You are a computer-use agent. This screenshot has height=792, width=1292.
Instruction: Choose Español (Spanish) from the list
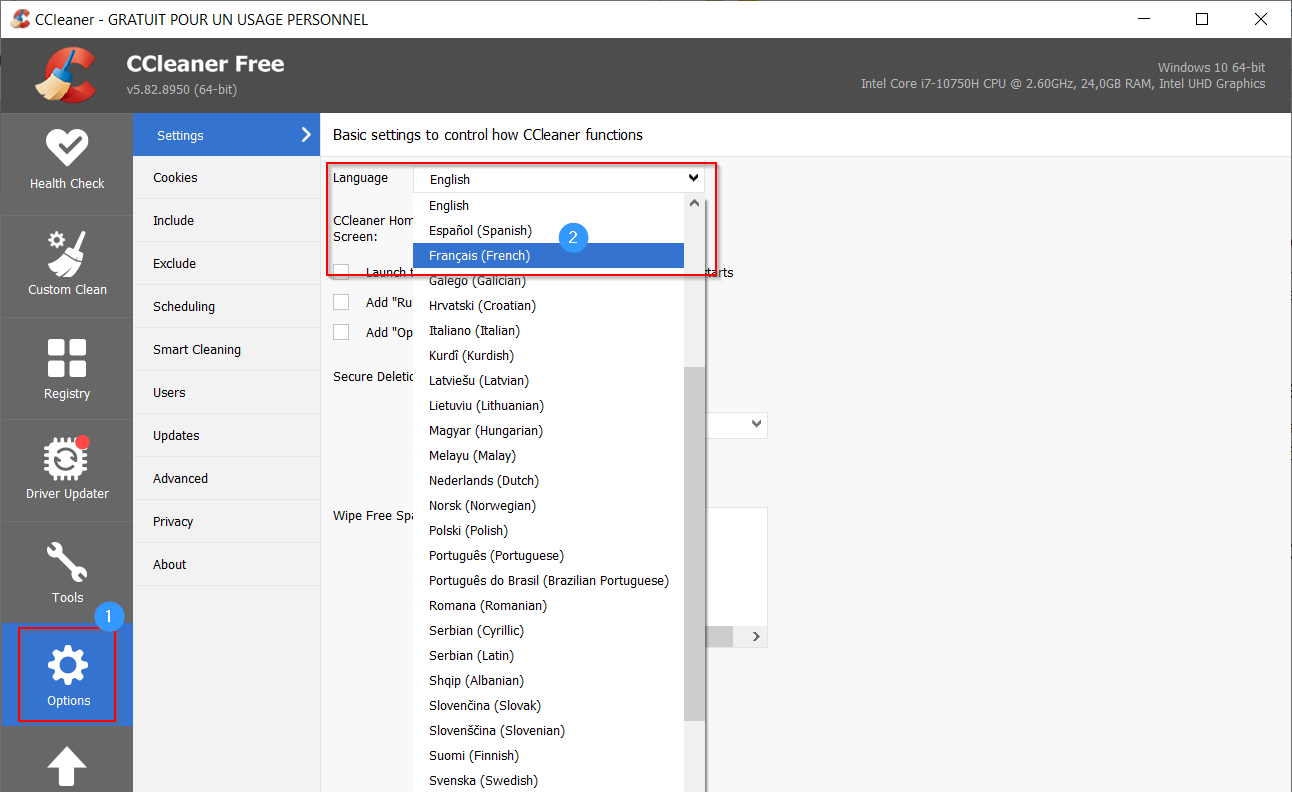tap(549, 231)
